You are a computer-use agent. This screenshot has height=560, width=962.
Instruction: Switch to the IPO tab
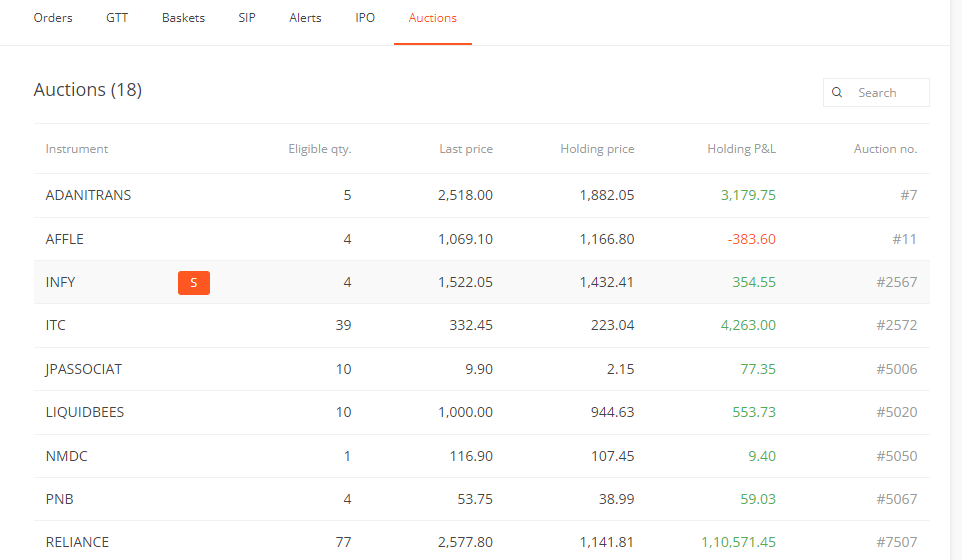click(364, 18)
